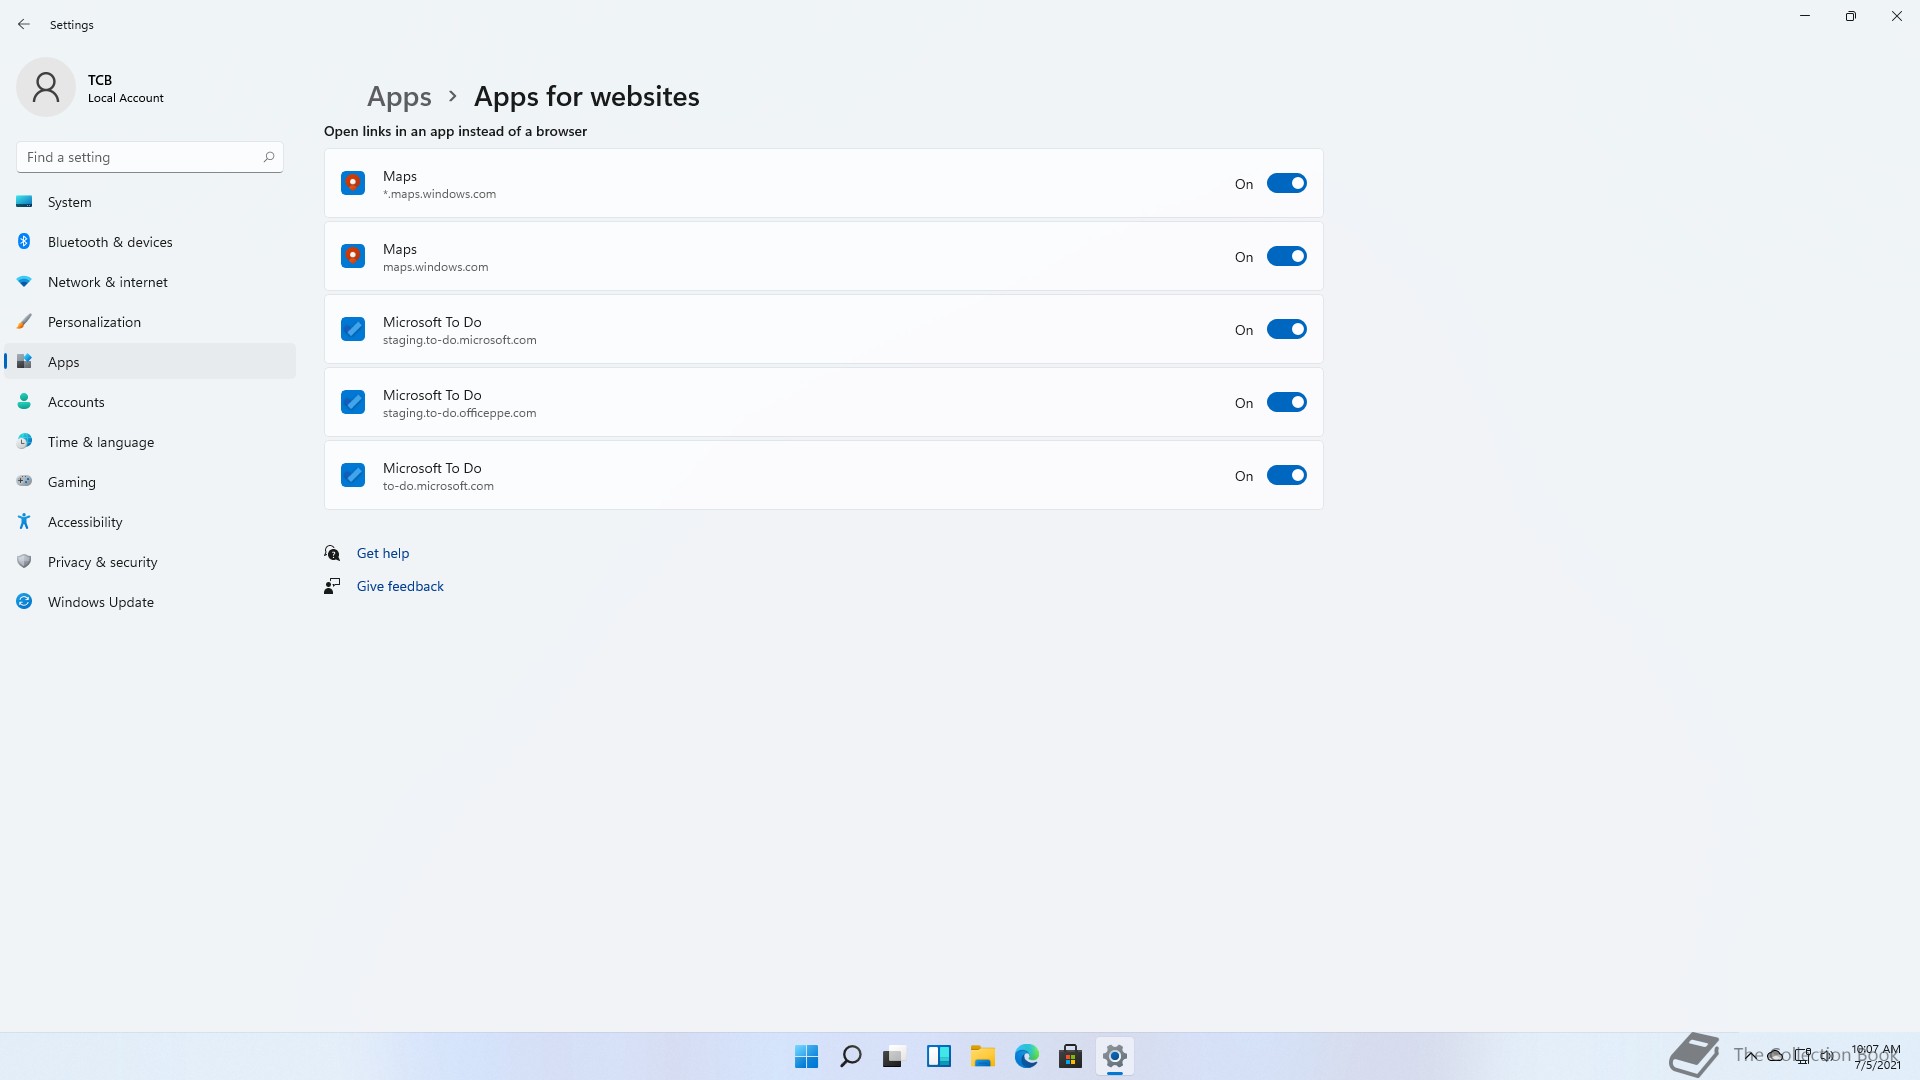The image size is (1920, 1080).
Task: Click the Give feedback icon
Action: coord(332,586)
